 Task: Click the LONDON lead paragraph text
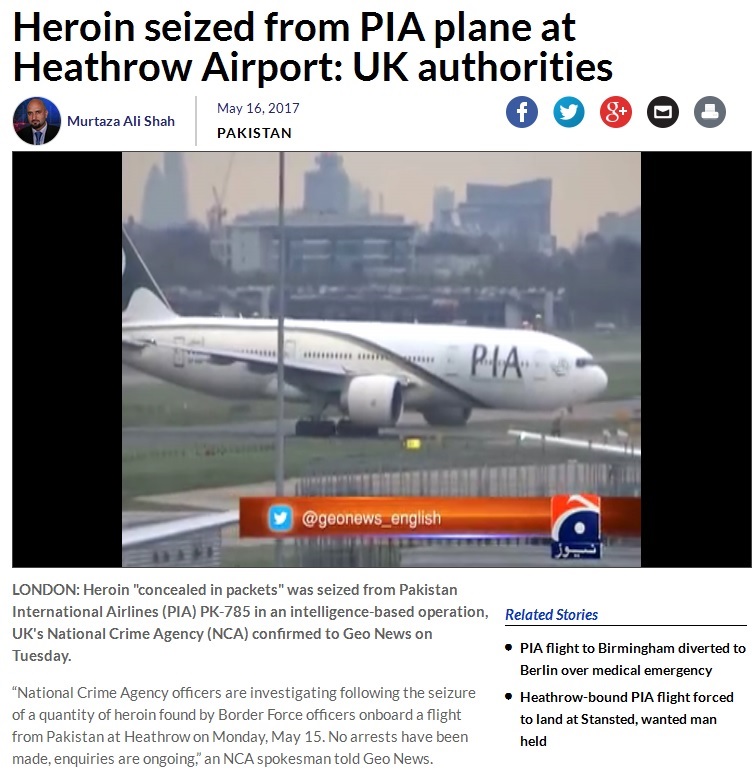[251, 623]
